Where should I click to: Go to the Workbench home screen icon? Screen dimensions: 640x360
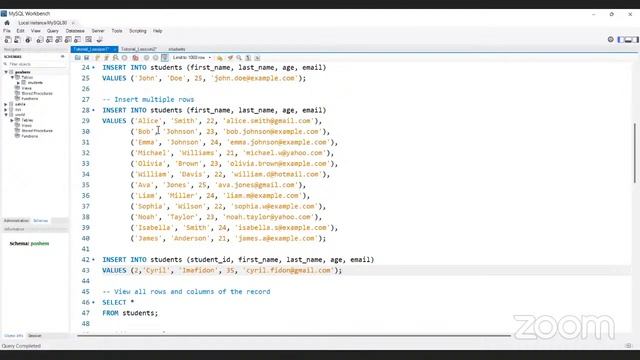tap(7, 23)
